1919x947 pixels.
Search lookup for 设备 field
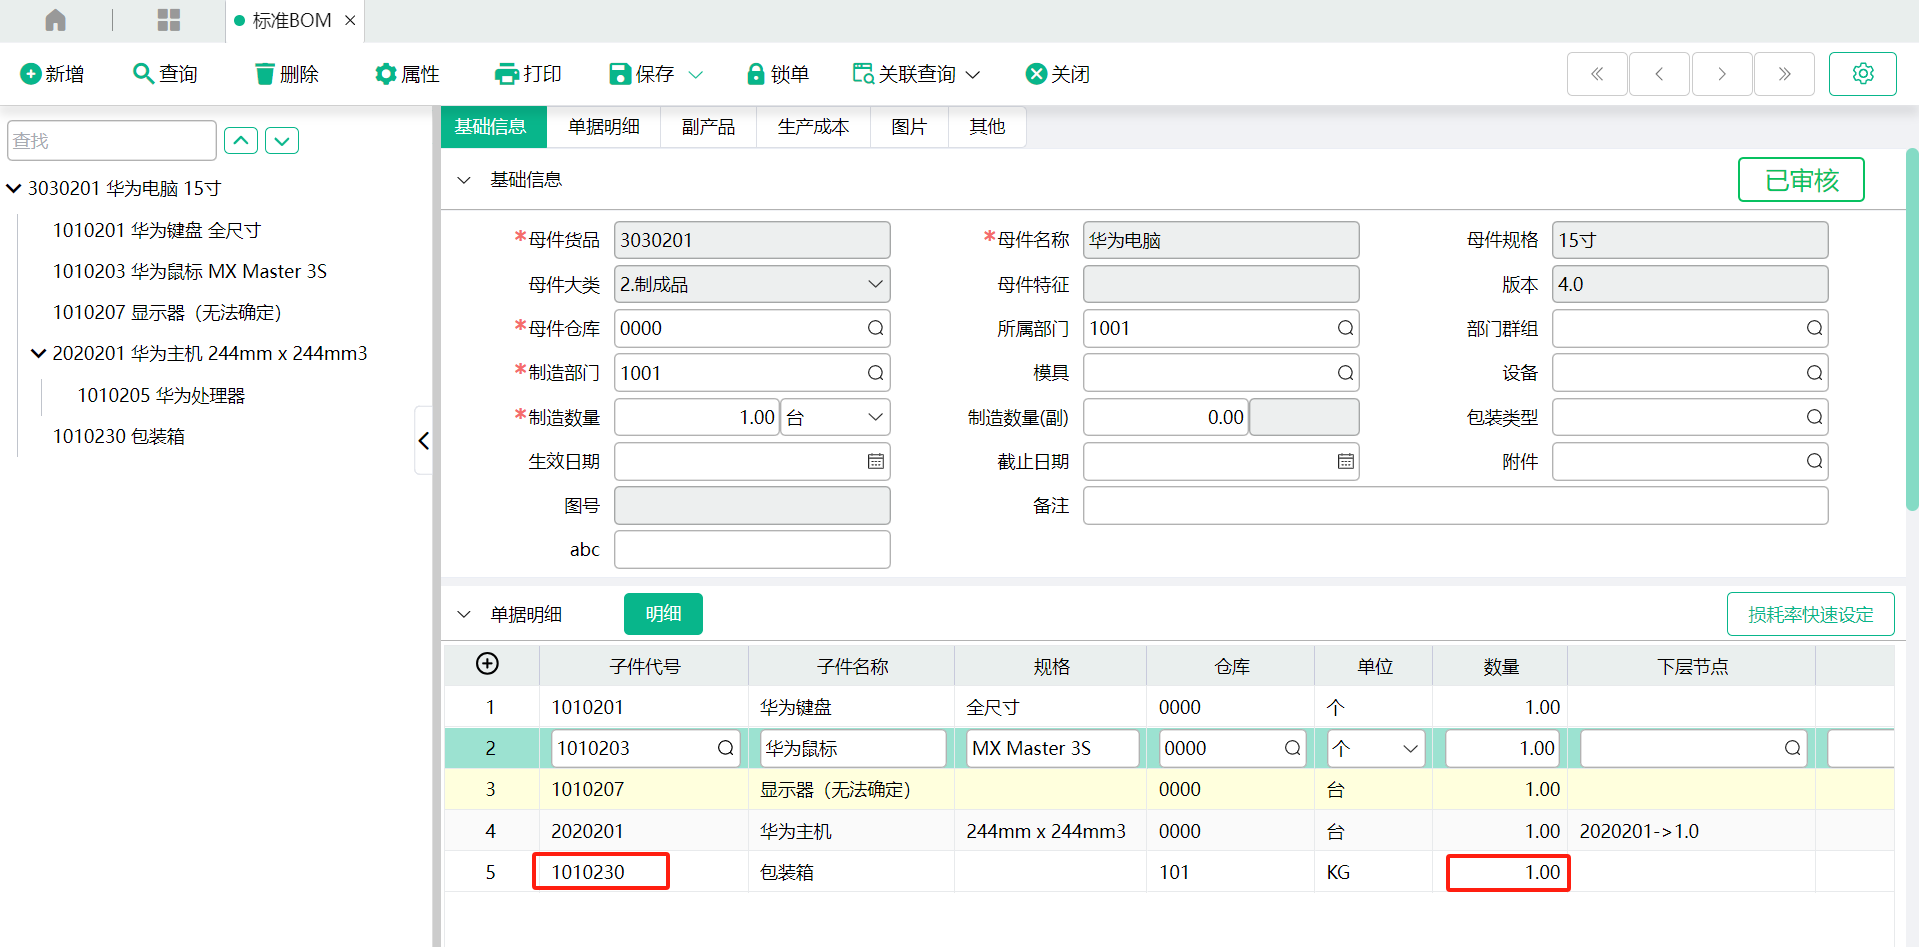[1814, 373]
